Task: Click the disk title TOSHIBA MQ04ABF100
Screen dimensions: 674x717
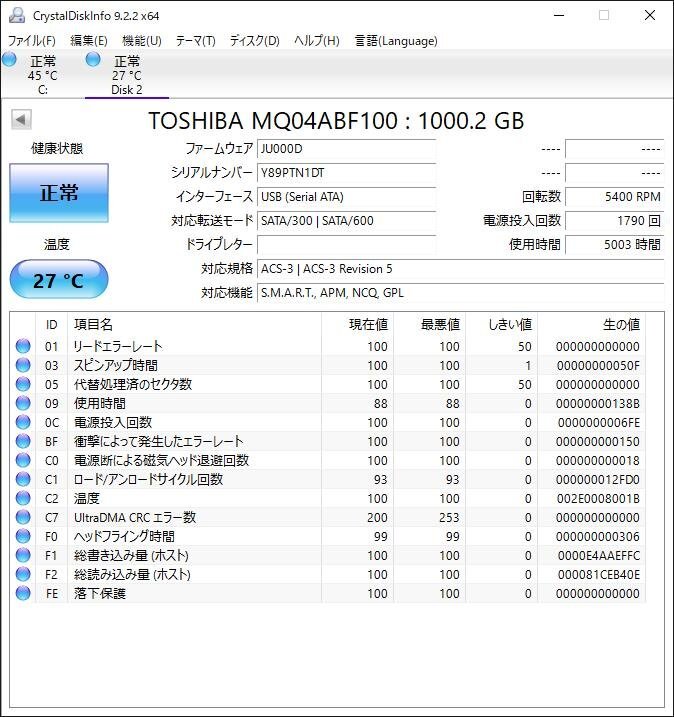Action: click(x=336, y=121)
